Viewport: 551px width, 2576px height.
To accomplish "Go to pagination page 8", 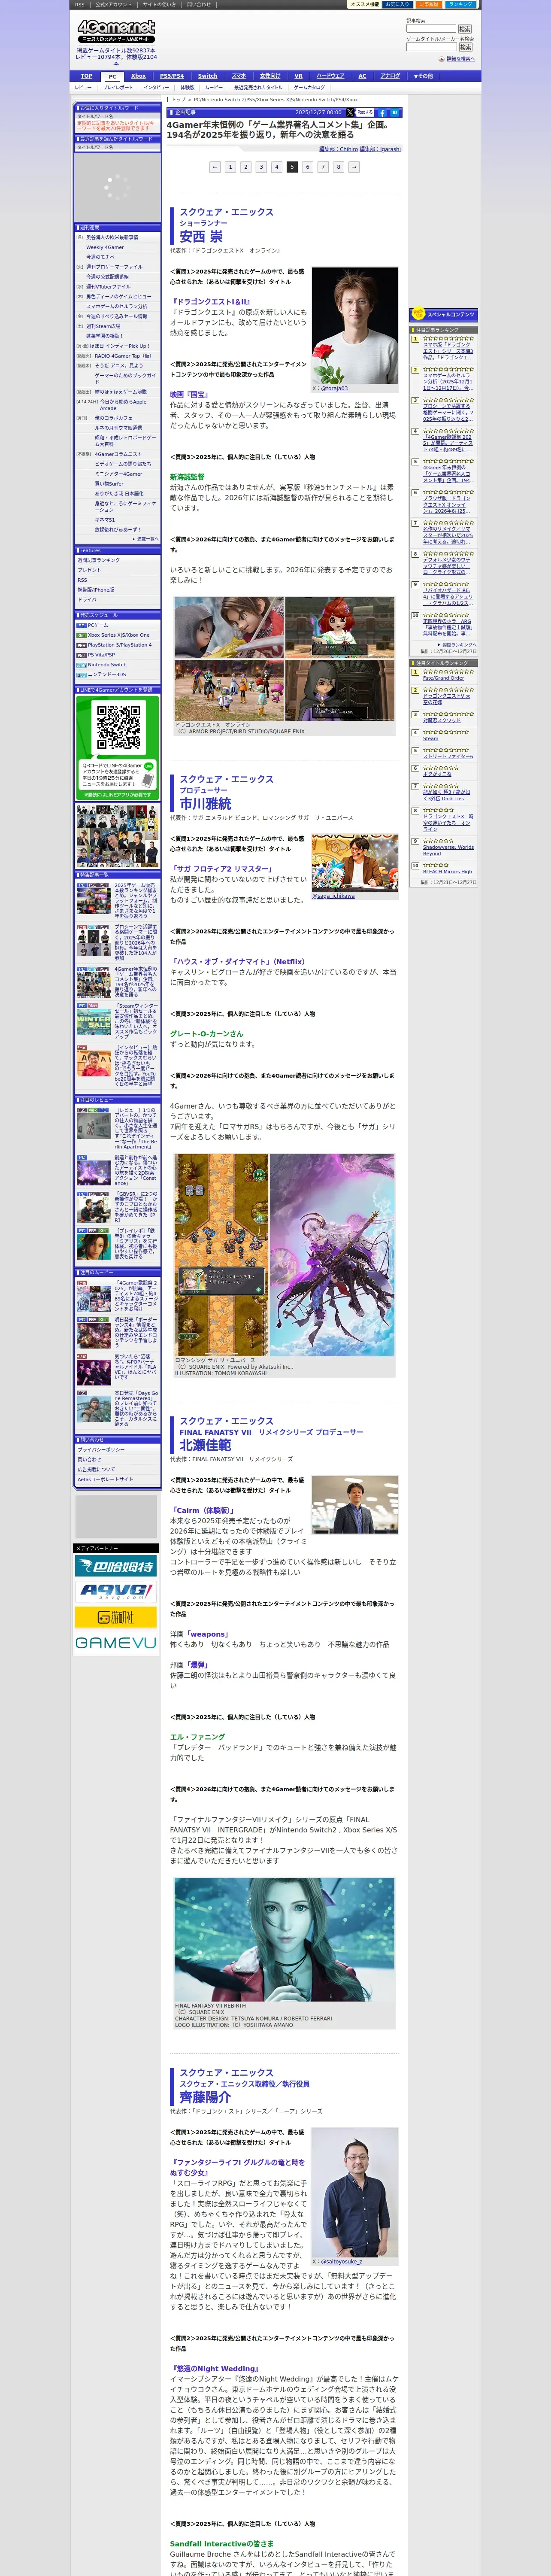I will click(x=338, y=167).
